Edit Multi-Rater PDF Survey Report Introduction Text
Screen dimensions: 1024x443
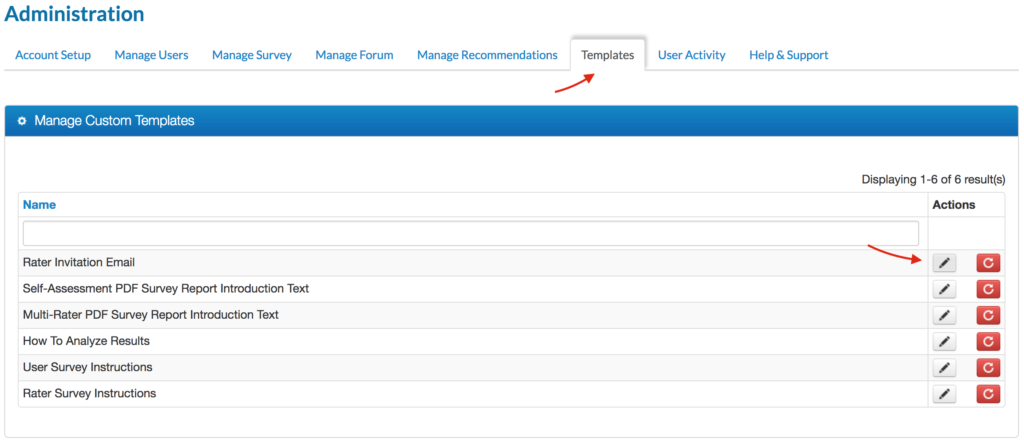point(944,315)
